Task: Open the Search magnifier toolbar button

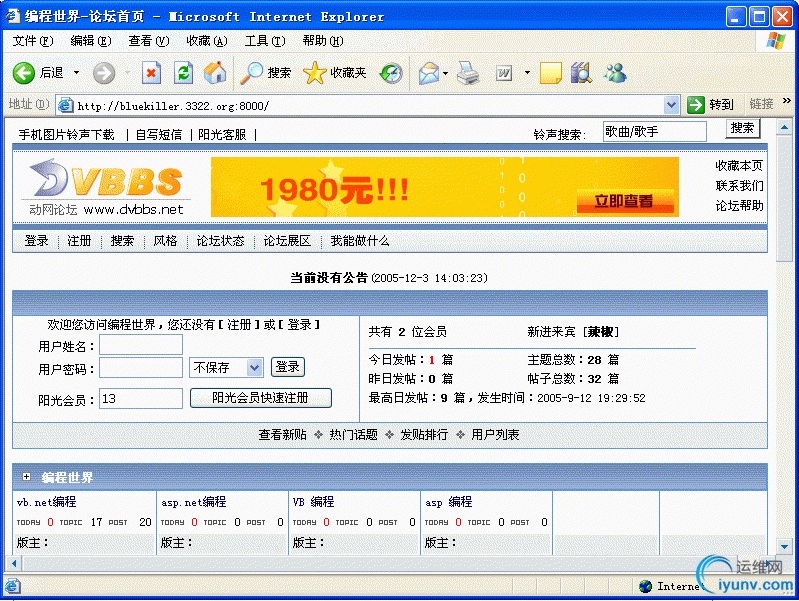Action: point(266,73)
